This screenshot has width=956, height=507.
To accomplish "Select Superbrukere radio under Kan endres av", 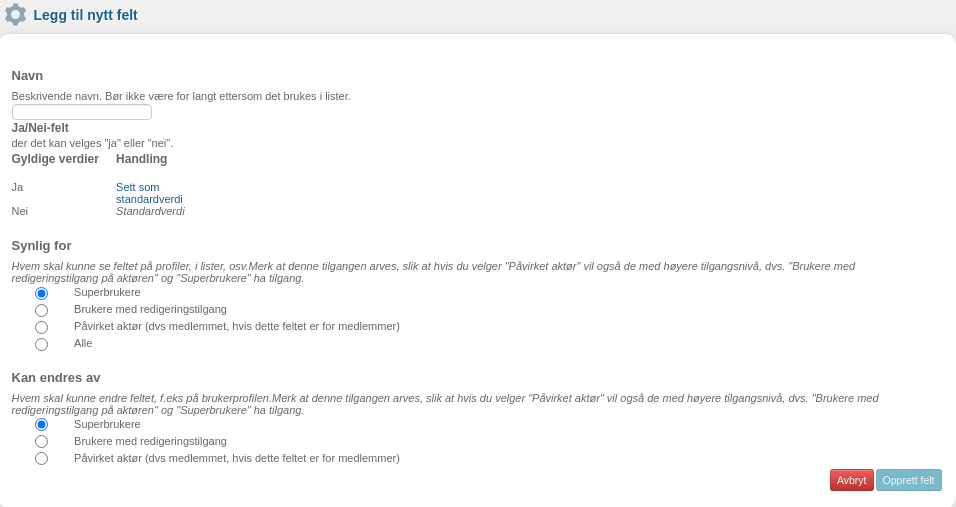I will coord(41,424).
